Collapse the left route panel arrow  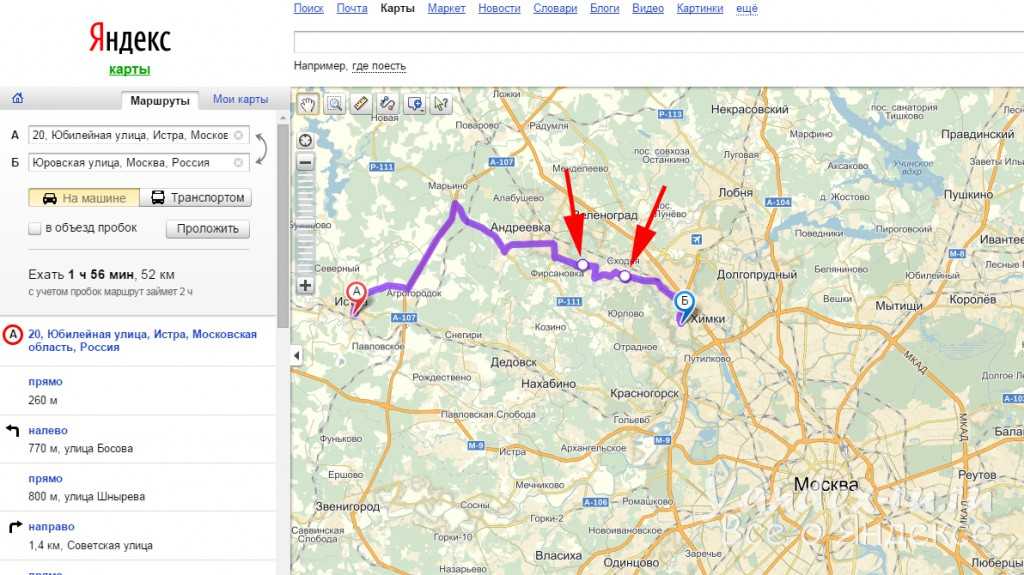click(296, 356)
